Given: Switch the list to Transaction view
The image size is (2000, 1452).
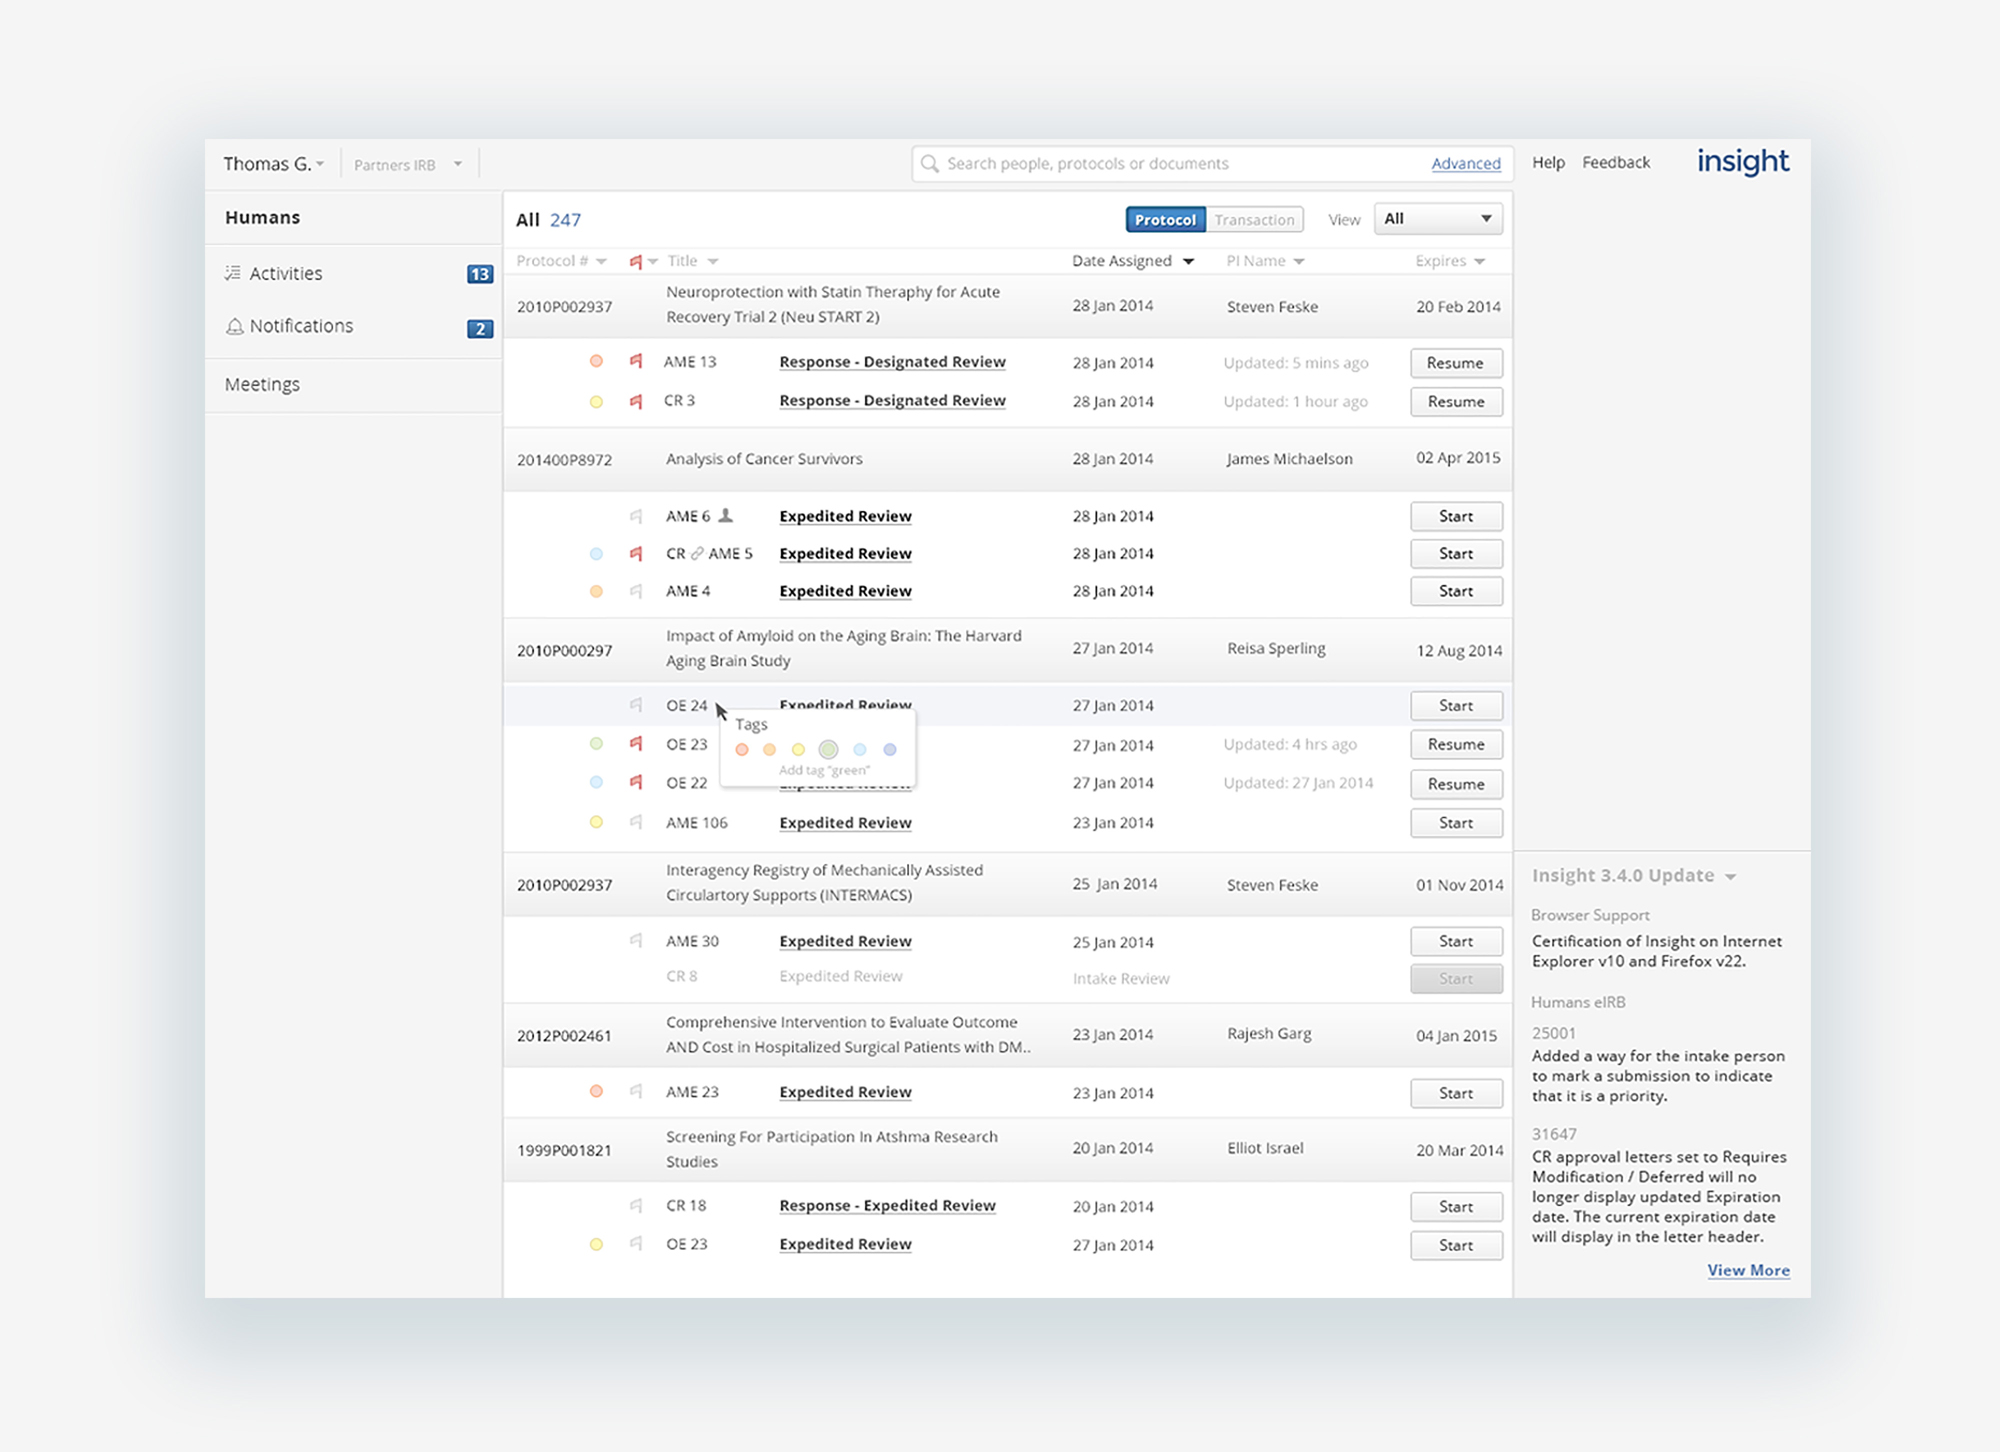Looking at the screenshot, I should pos(1254,219).
